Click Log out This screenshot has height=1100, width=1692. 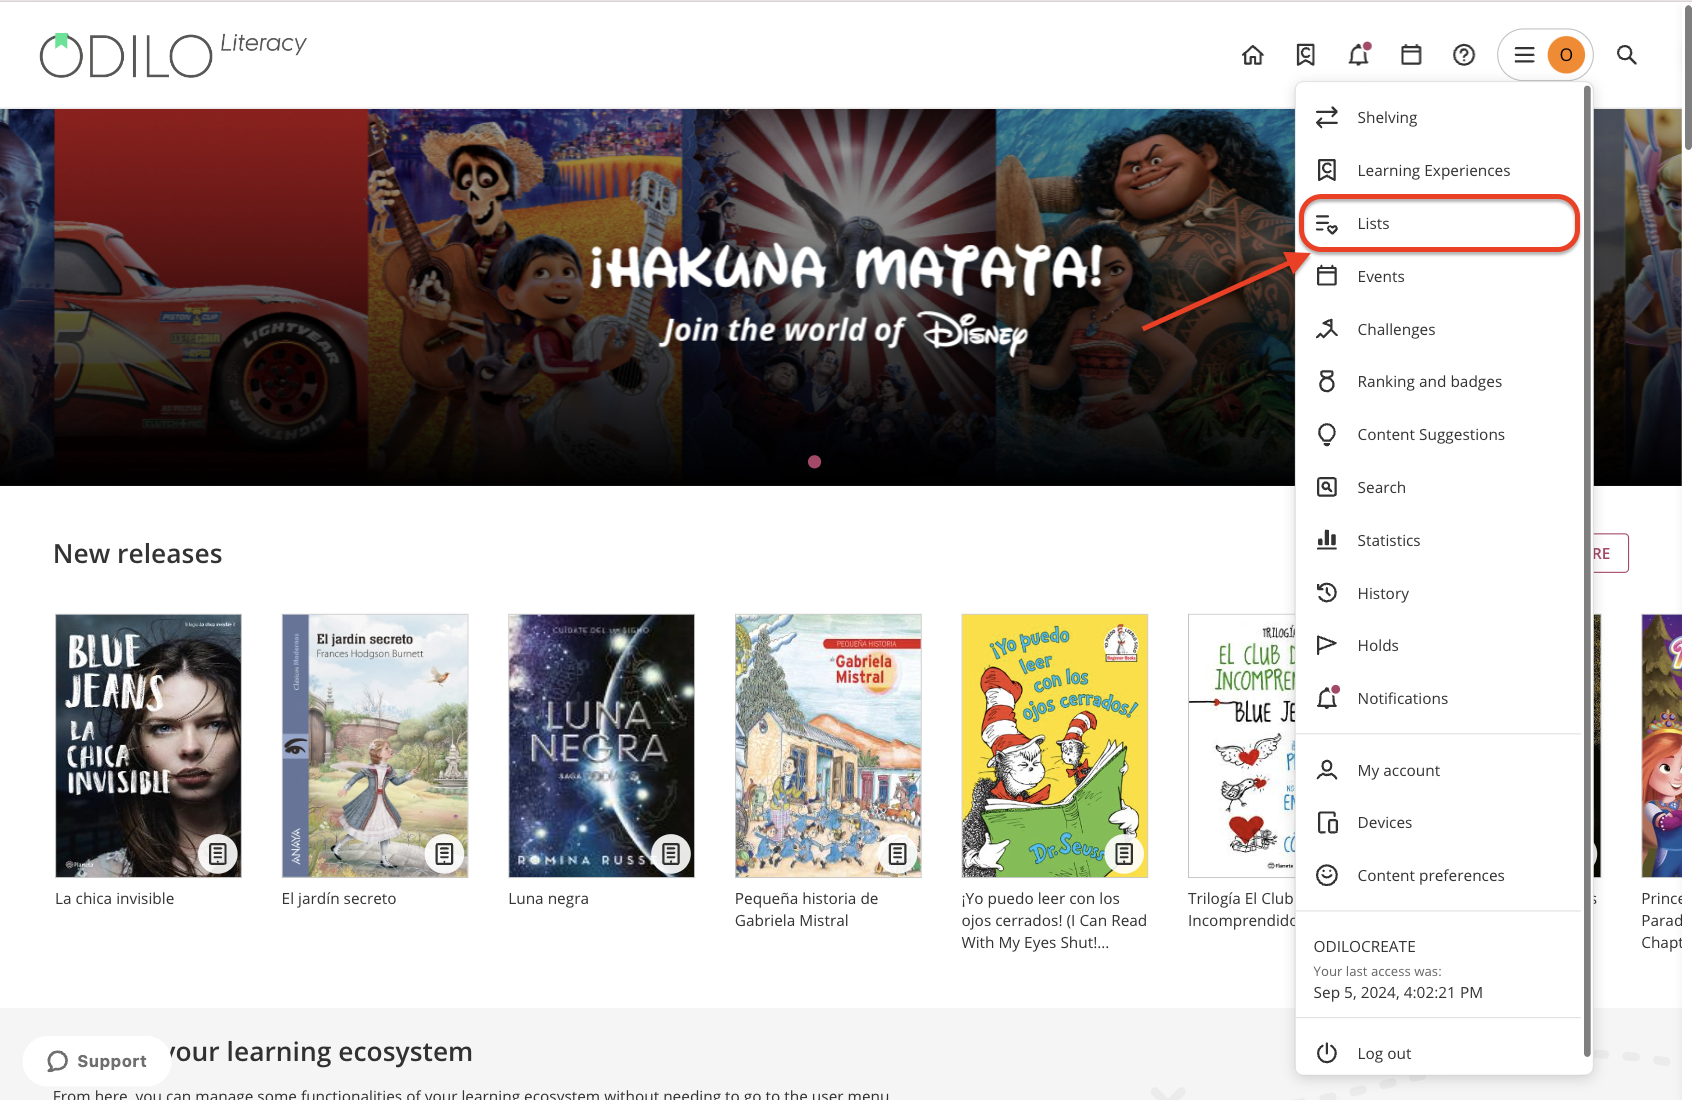pyautogui.click(x=1440, y=1053)
